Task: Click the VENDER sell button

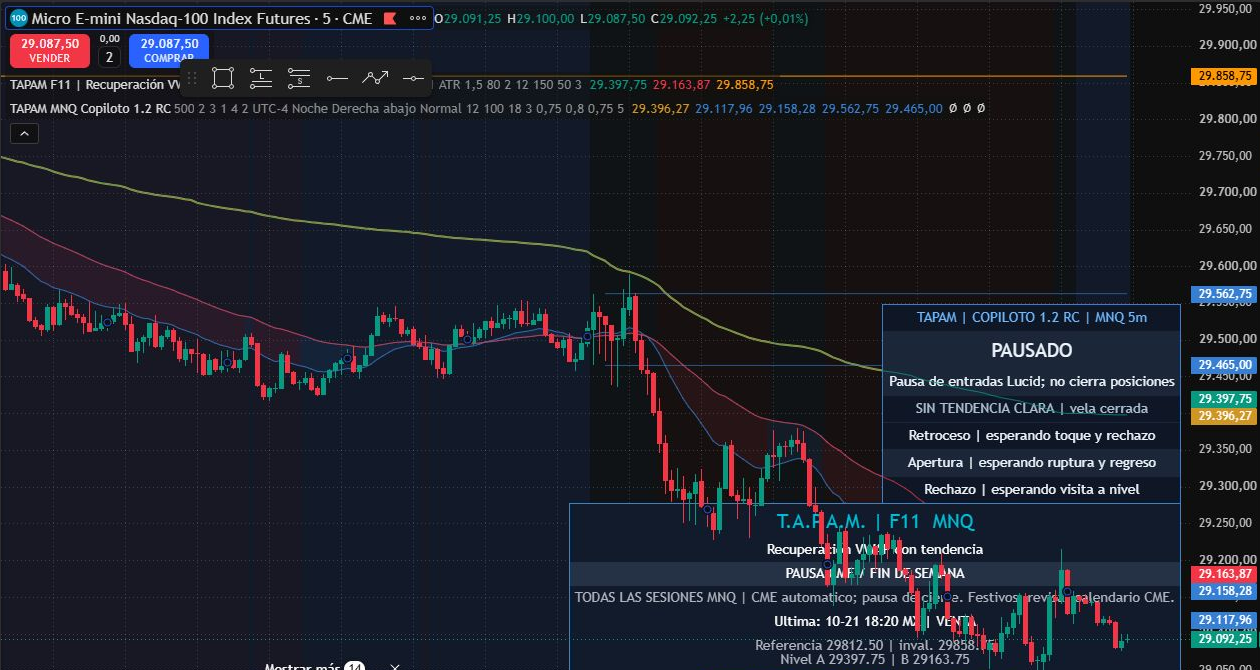Action: (x=50, y=51)
